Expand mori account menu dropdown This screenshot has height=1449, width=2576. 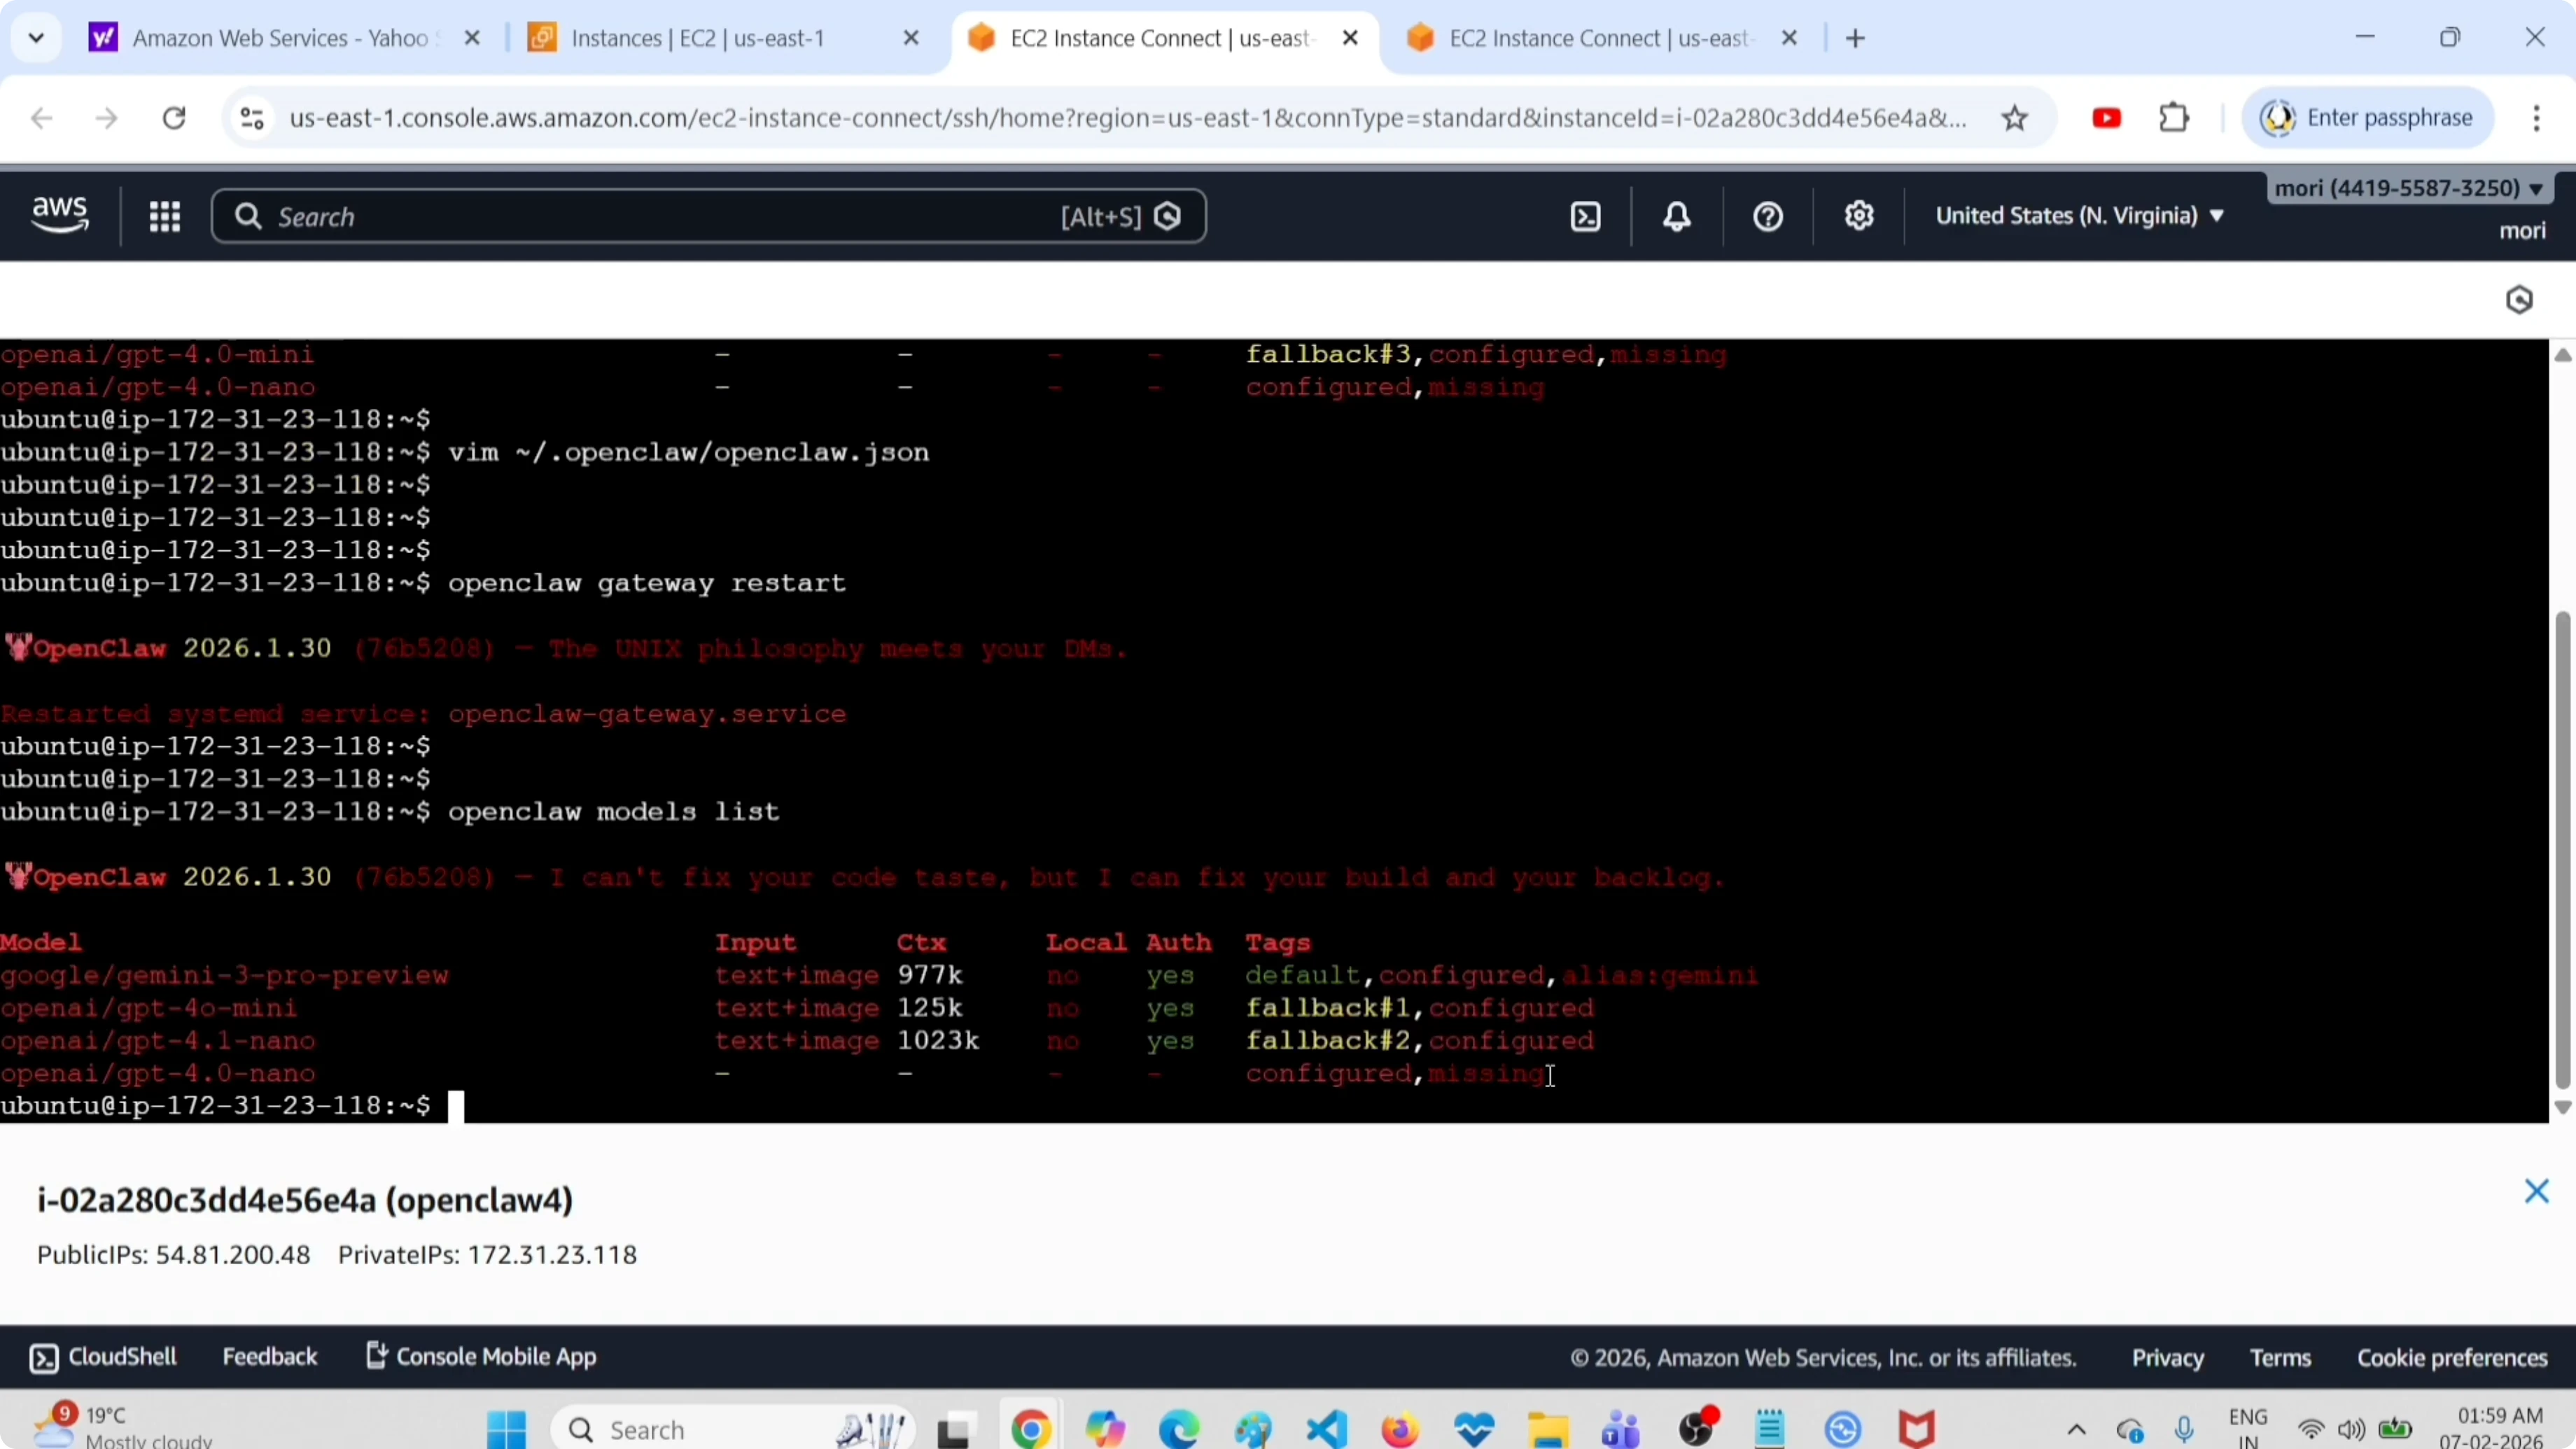[x=2408, y=188]
